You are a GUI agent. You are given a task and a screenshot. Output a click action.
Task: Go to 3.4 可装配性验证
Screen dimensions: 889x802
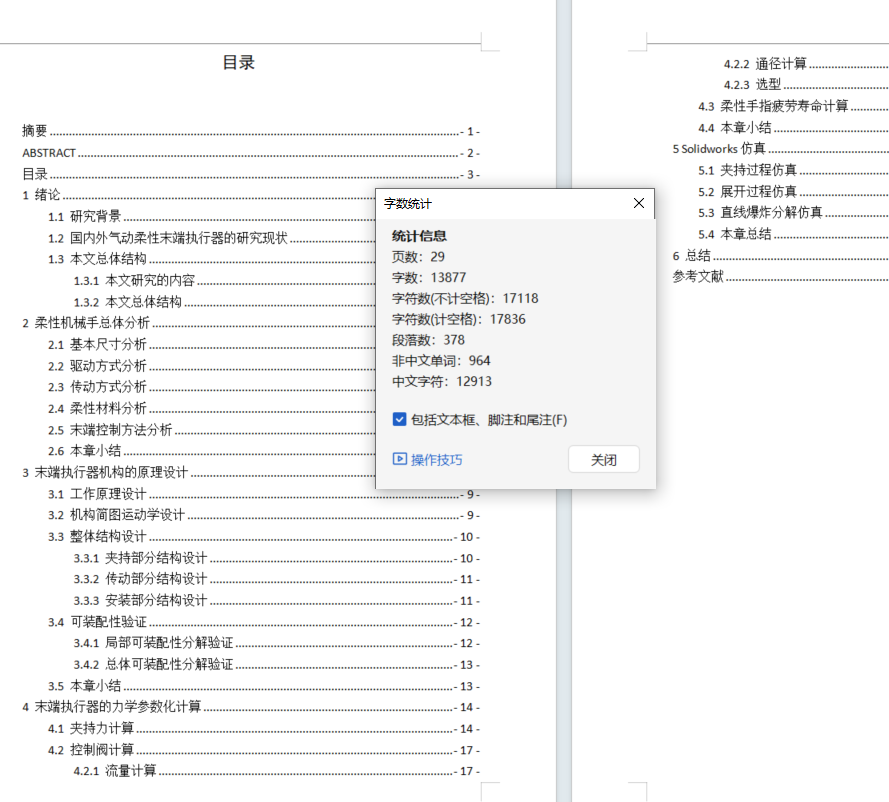[x=264, y=622]
